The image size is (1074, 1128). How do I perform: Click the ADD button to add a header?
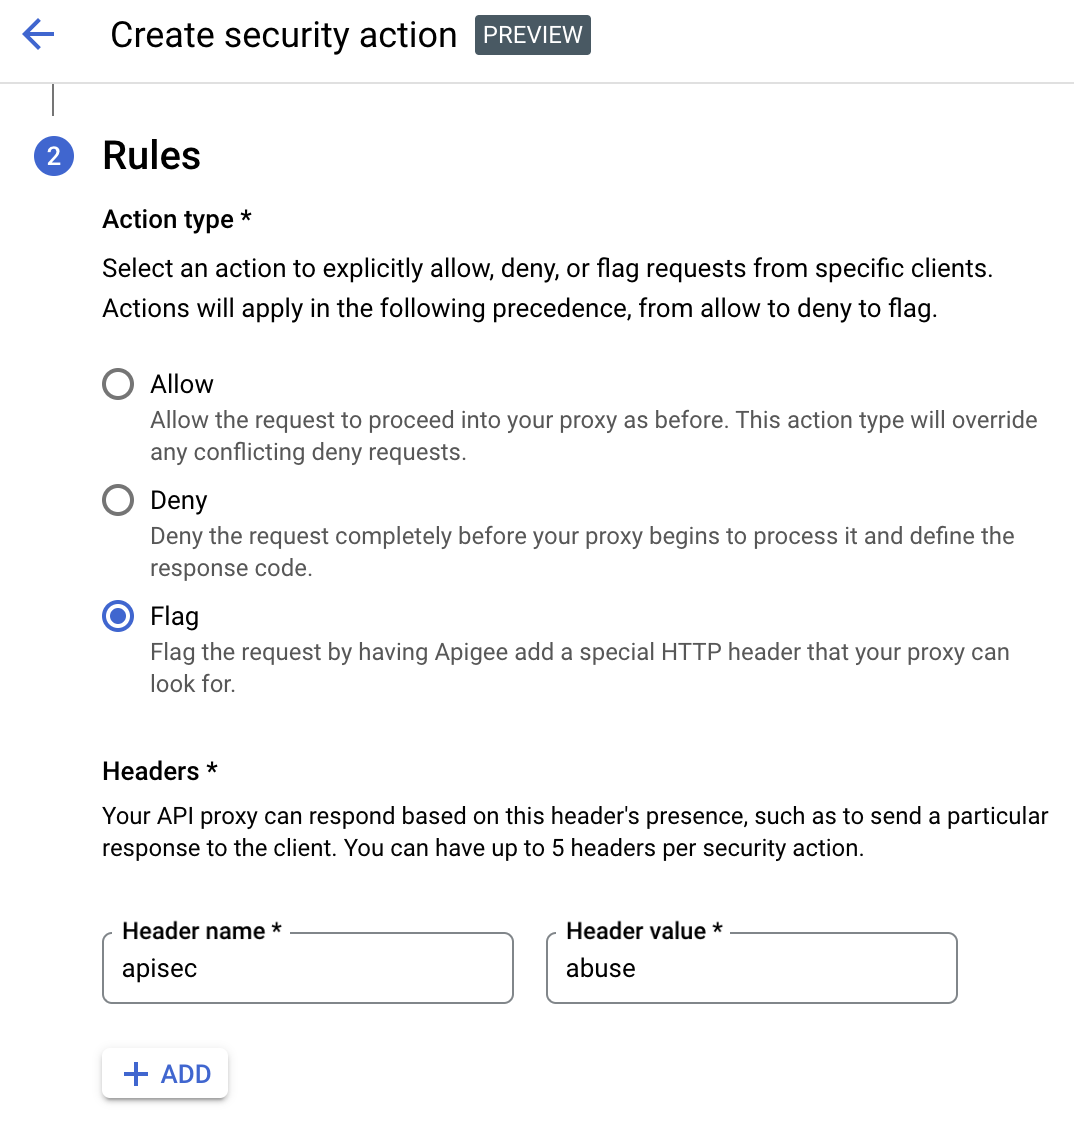(x=164, y=1073)
